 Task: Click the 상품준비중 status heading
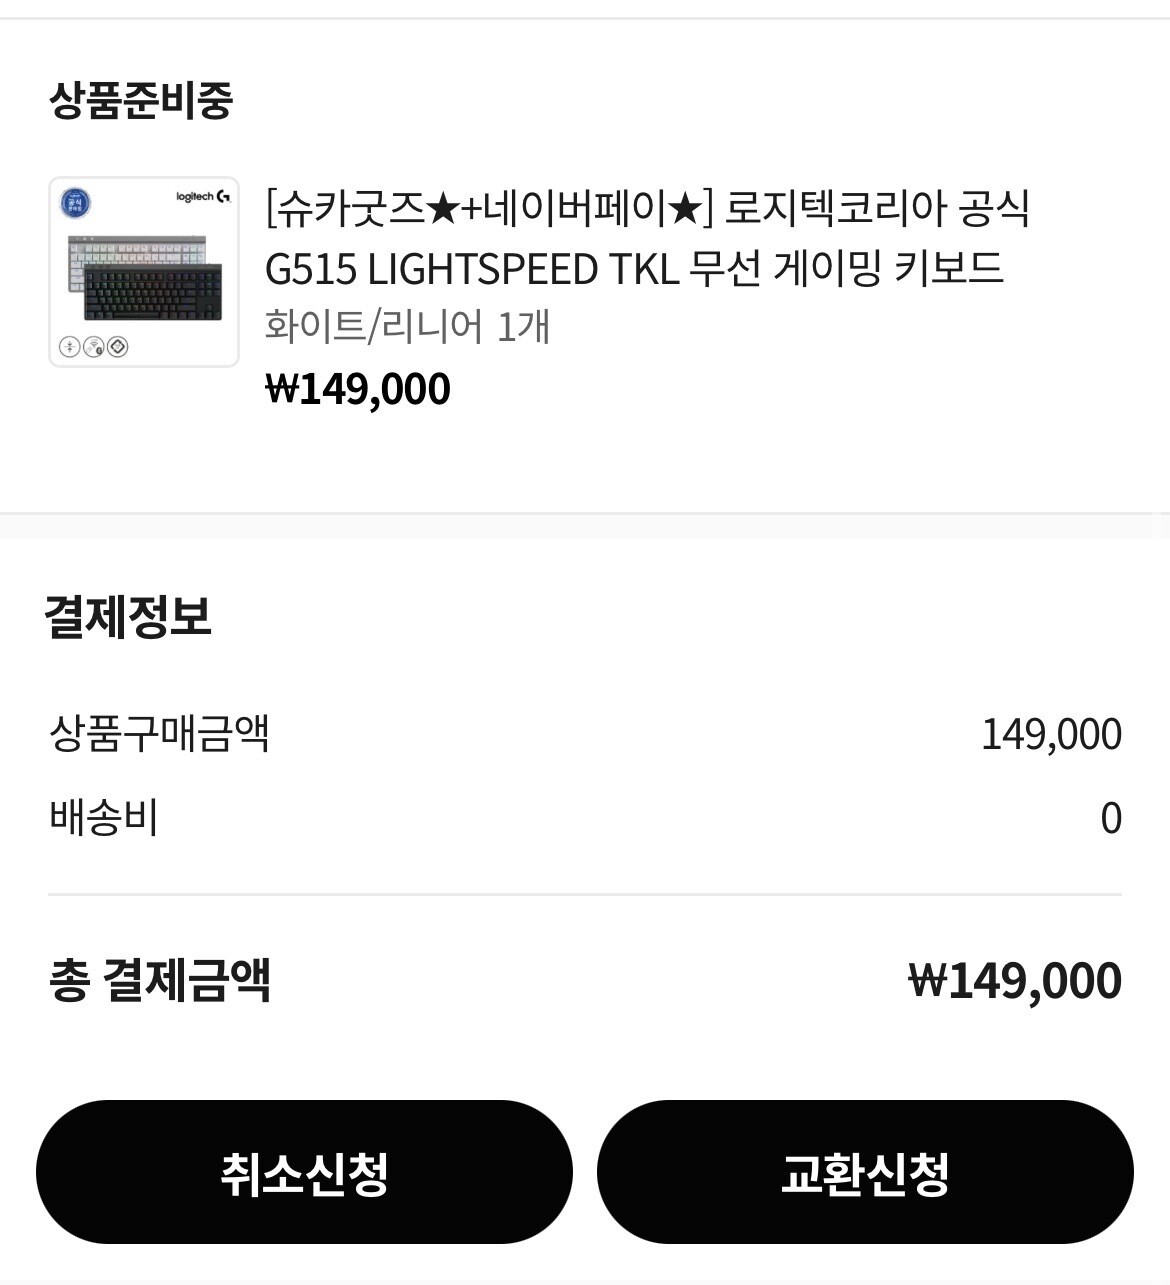(140, 101)
